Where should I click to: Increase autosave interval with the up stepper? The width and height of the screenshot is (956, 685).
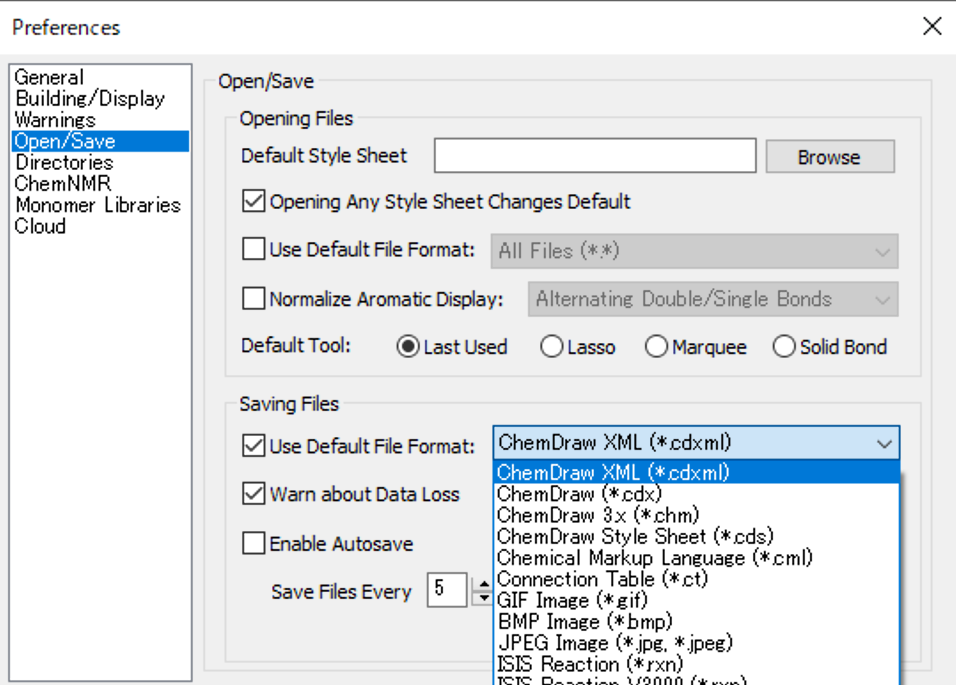(483, 585)
